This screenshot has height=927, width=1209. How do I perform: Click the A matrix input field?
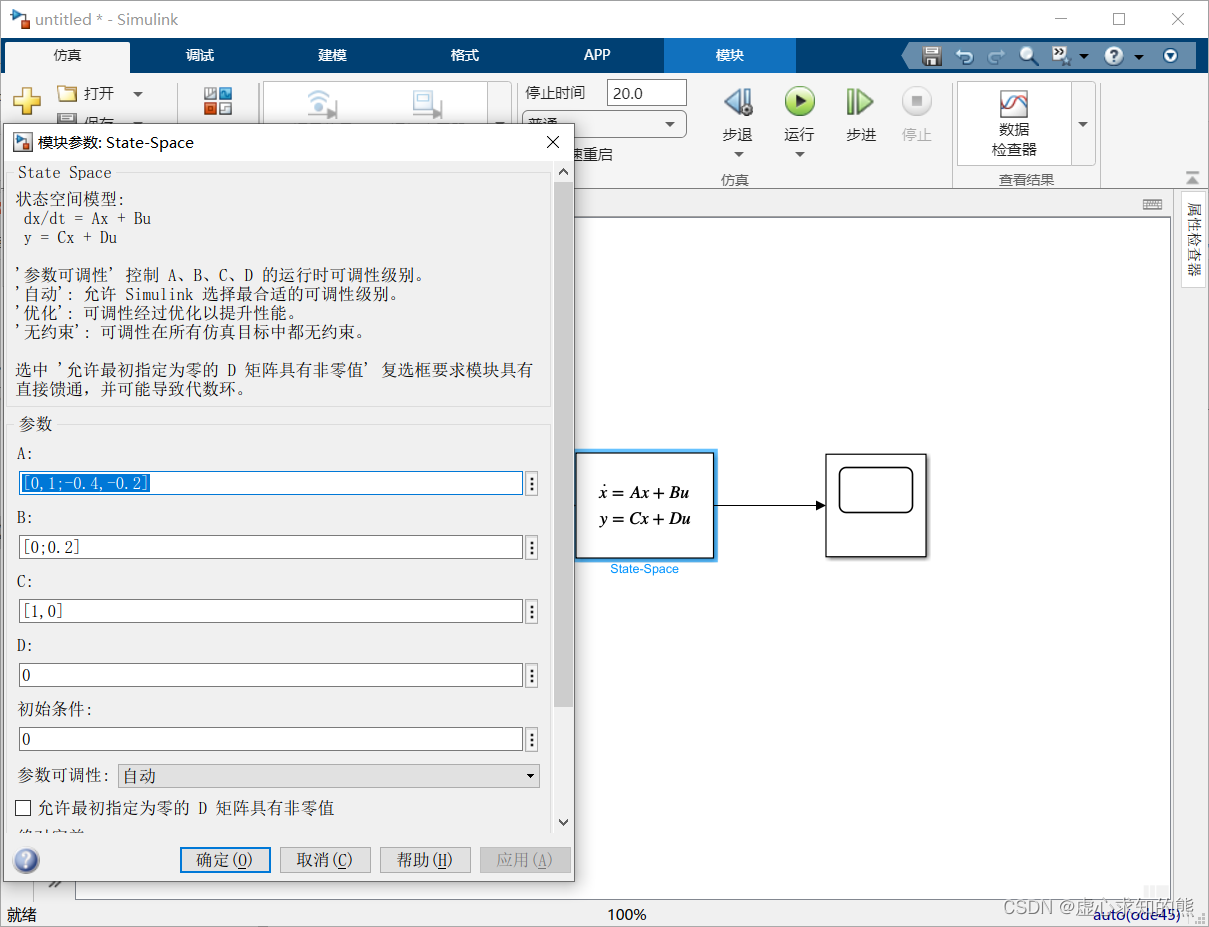(x=271, y=484)
